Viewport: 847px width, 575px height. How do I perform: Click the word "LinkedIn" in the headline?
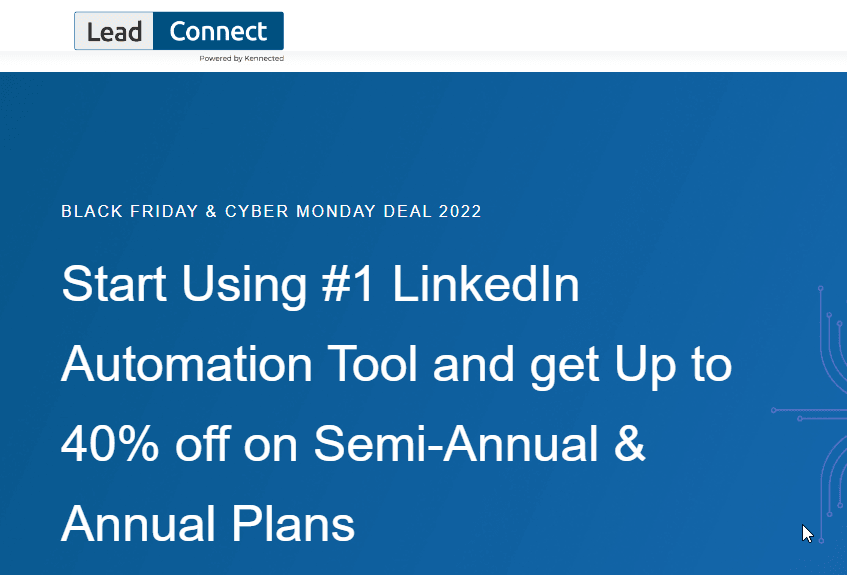(x=486, y=284)
